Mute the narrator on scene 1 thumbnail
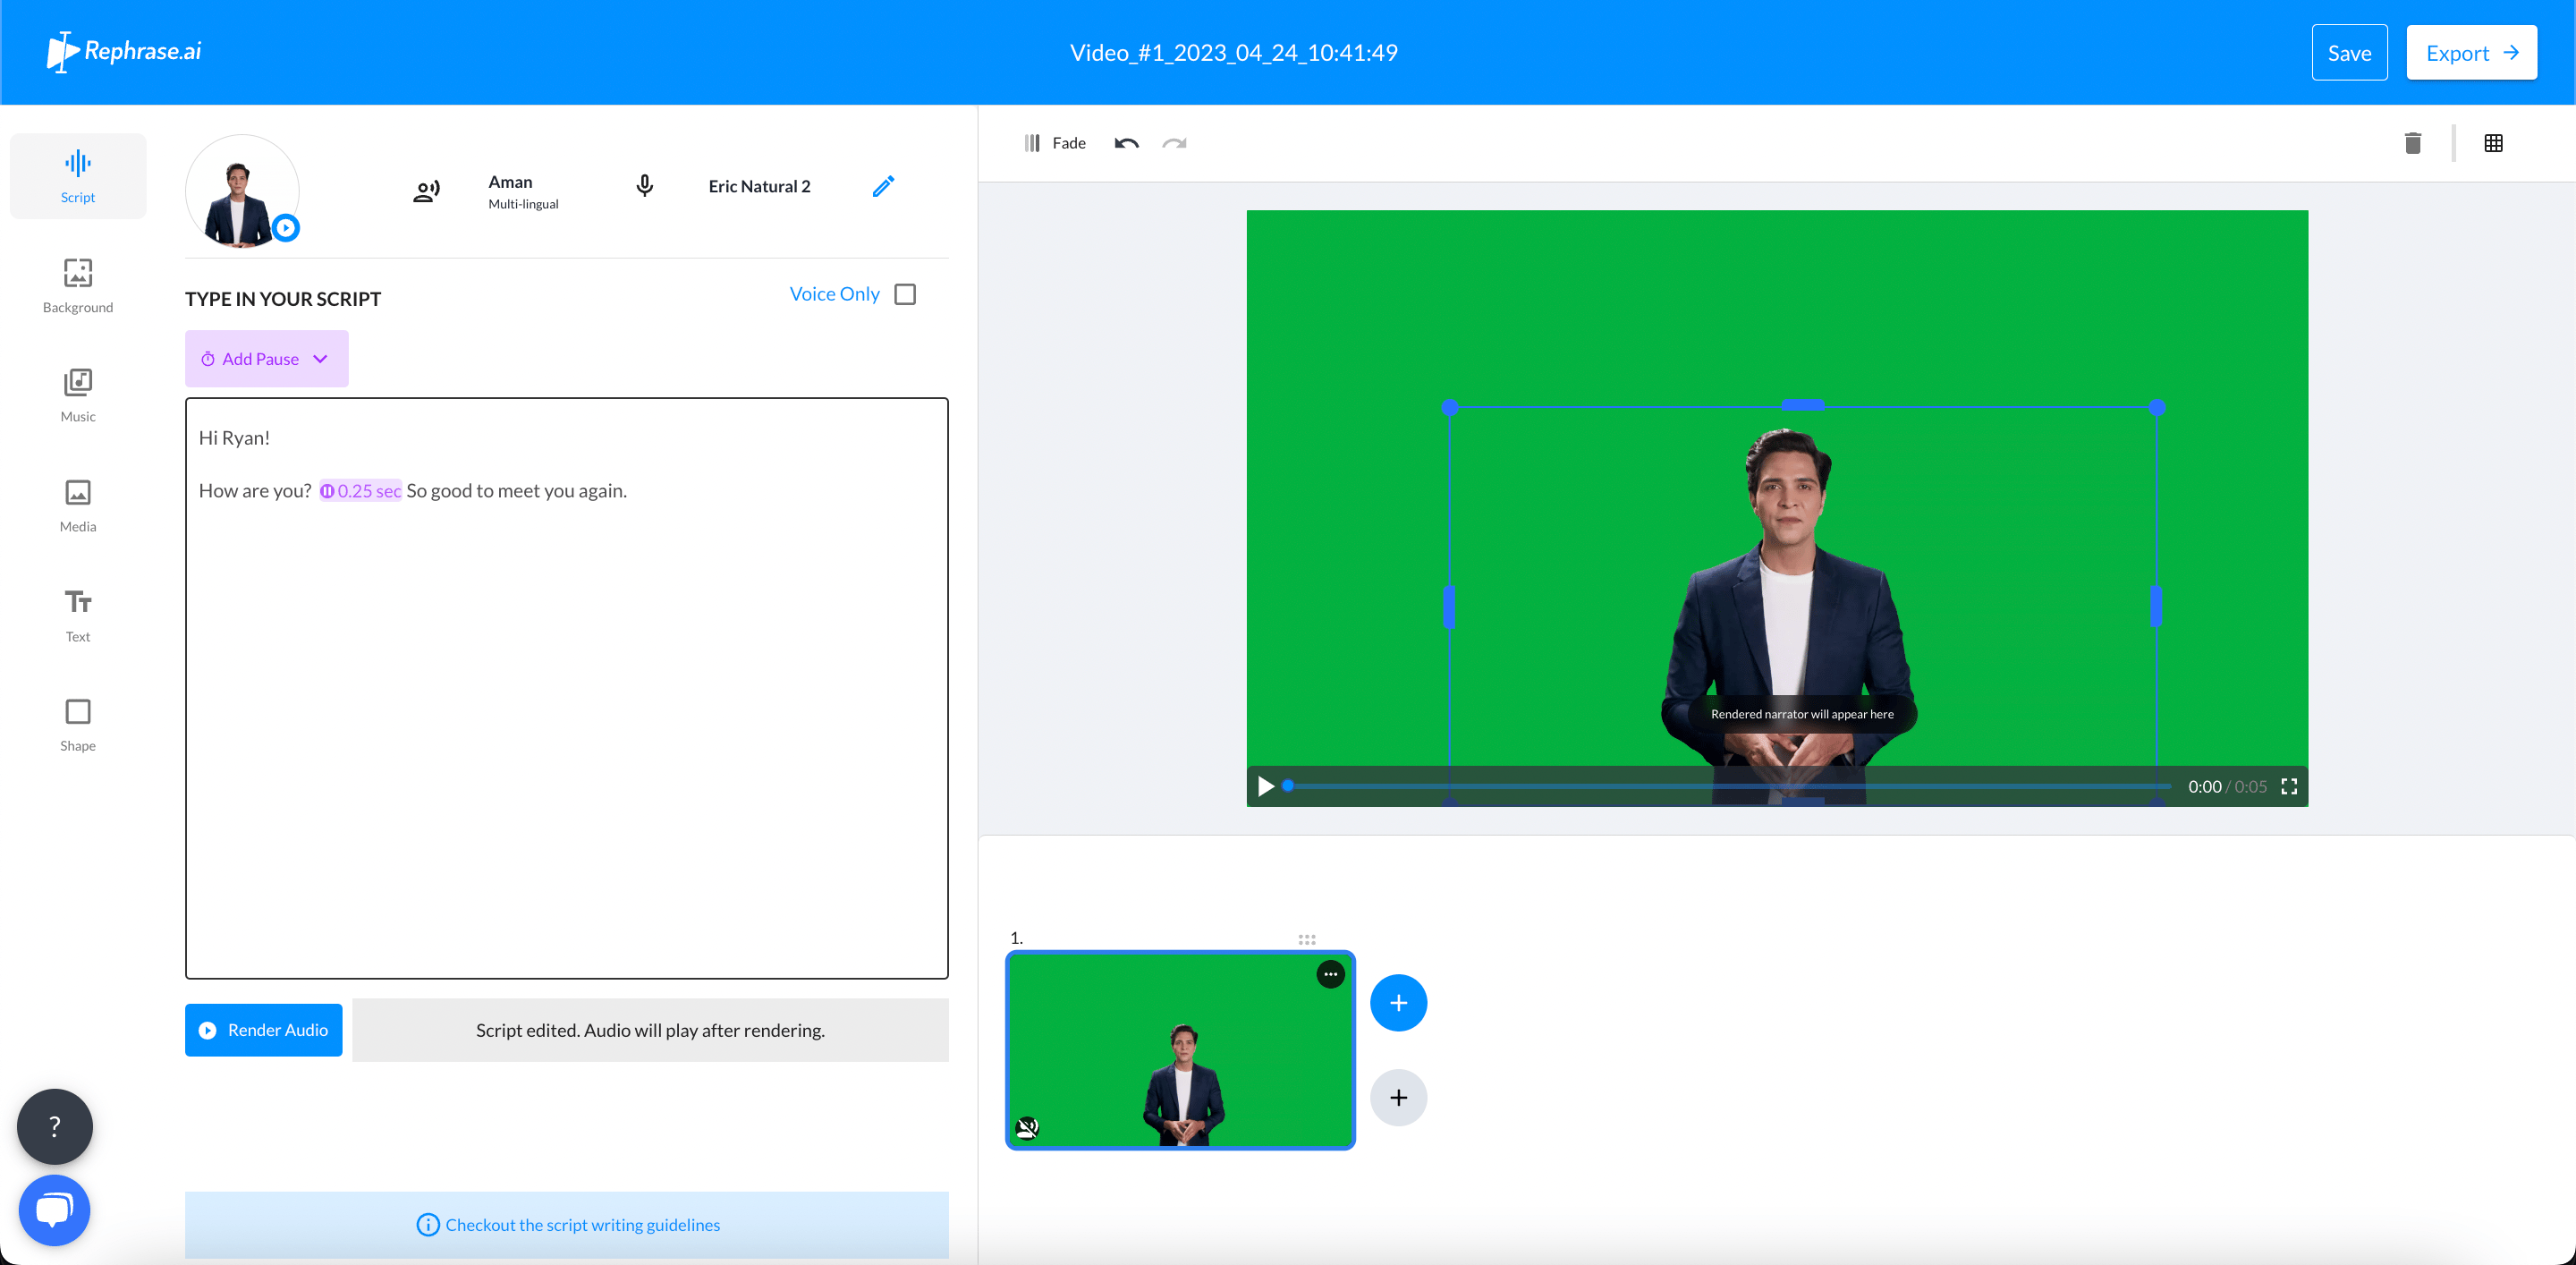Image resolution: width=2576 pixels, height=1265 pixels. [1028, 1127]
